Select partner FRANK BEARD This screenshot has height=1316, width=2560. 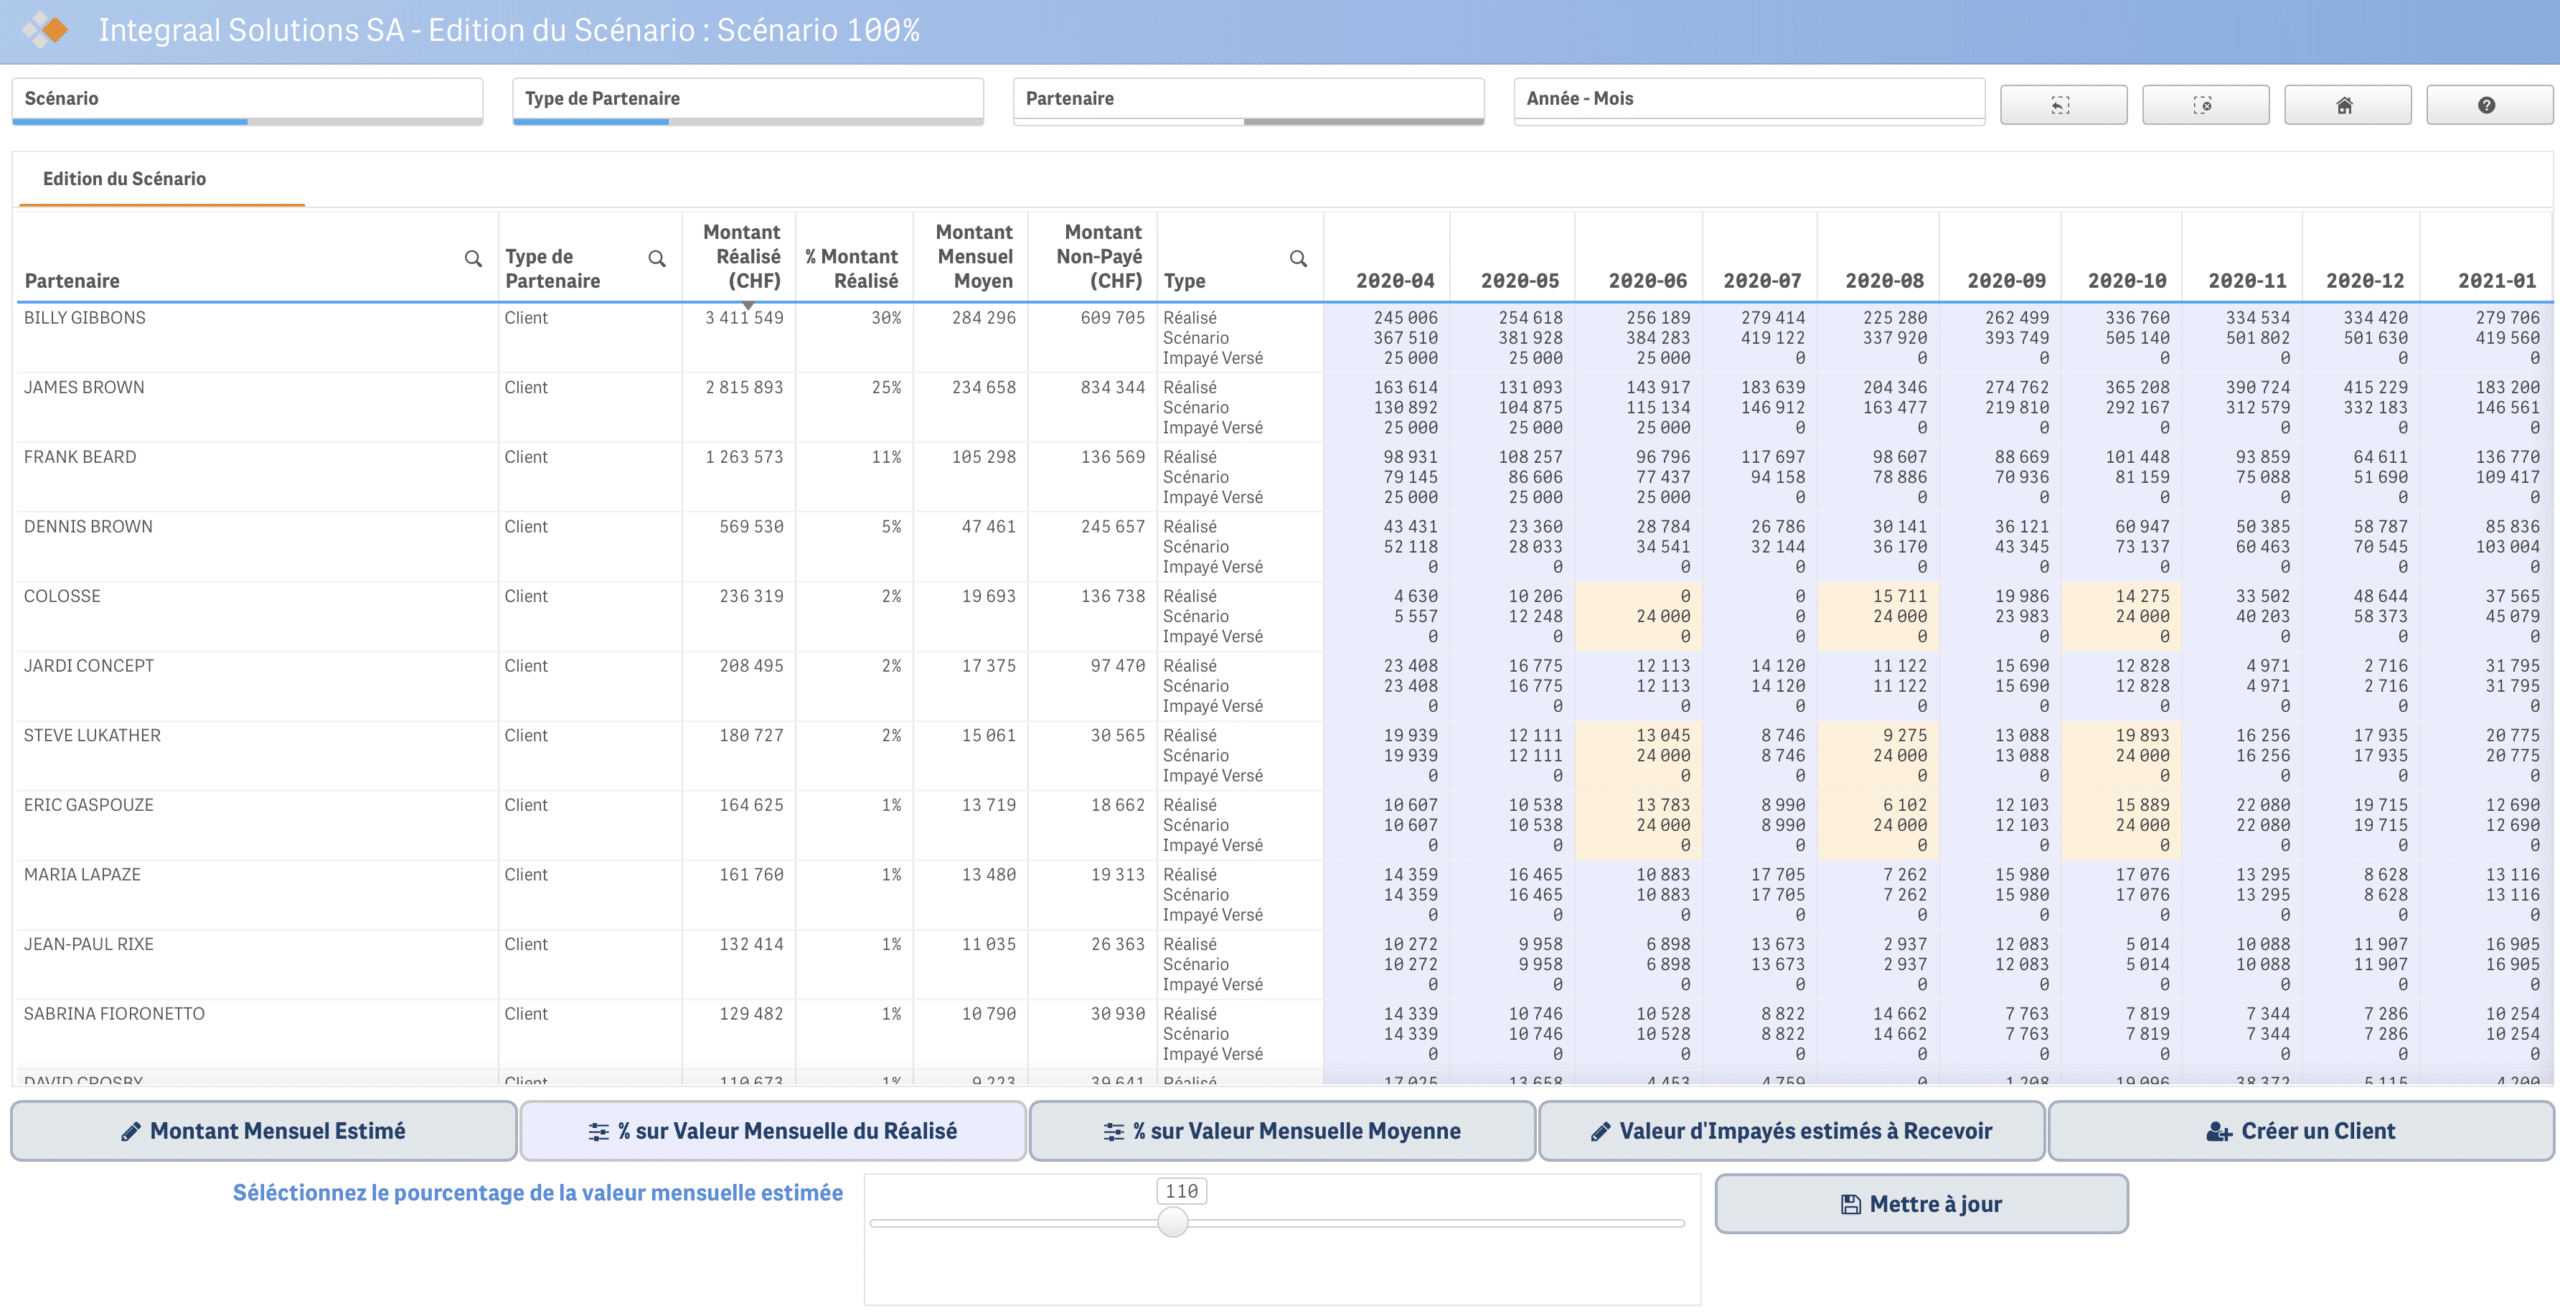[x=80, y=457]
